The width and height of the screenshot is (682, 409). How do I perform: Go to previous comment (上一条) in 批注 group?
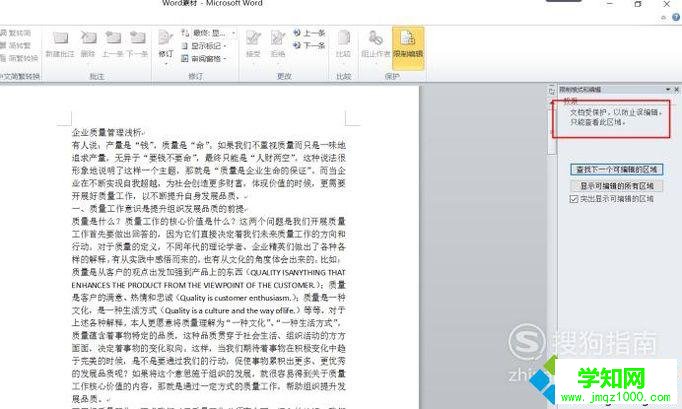point(113,44)
